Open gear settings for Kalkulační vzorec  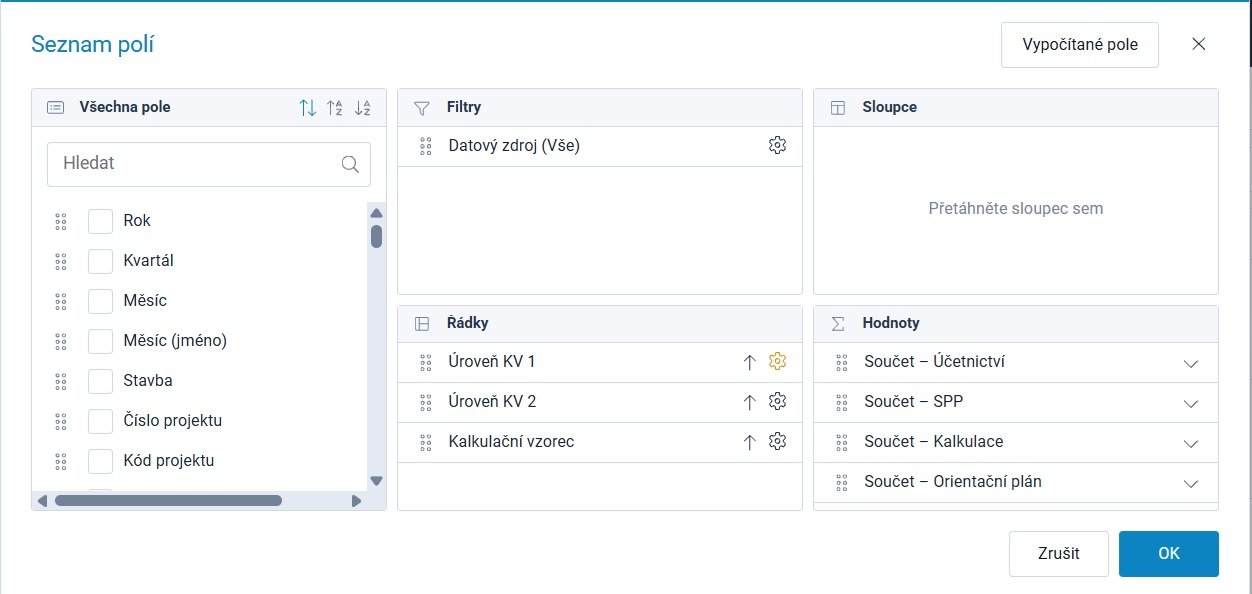coord(777,442)
